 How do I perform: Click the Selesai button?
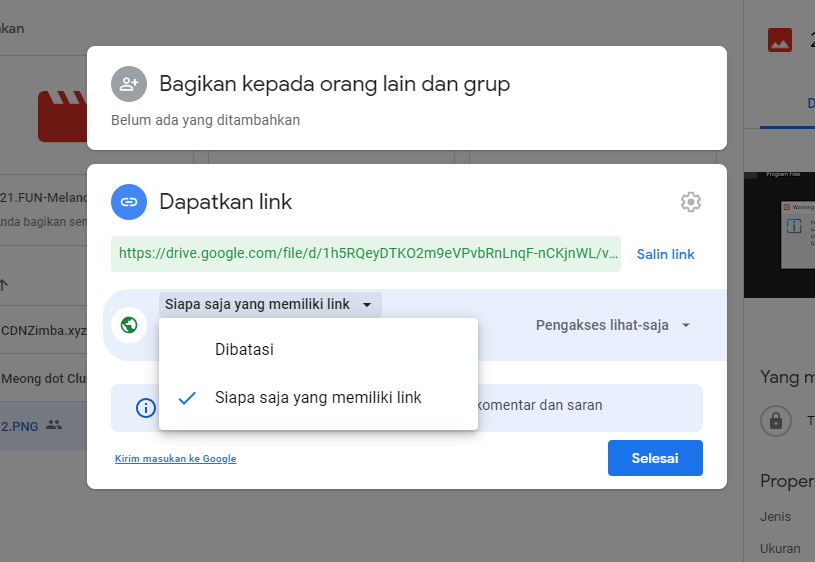tap(655, 458)
